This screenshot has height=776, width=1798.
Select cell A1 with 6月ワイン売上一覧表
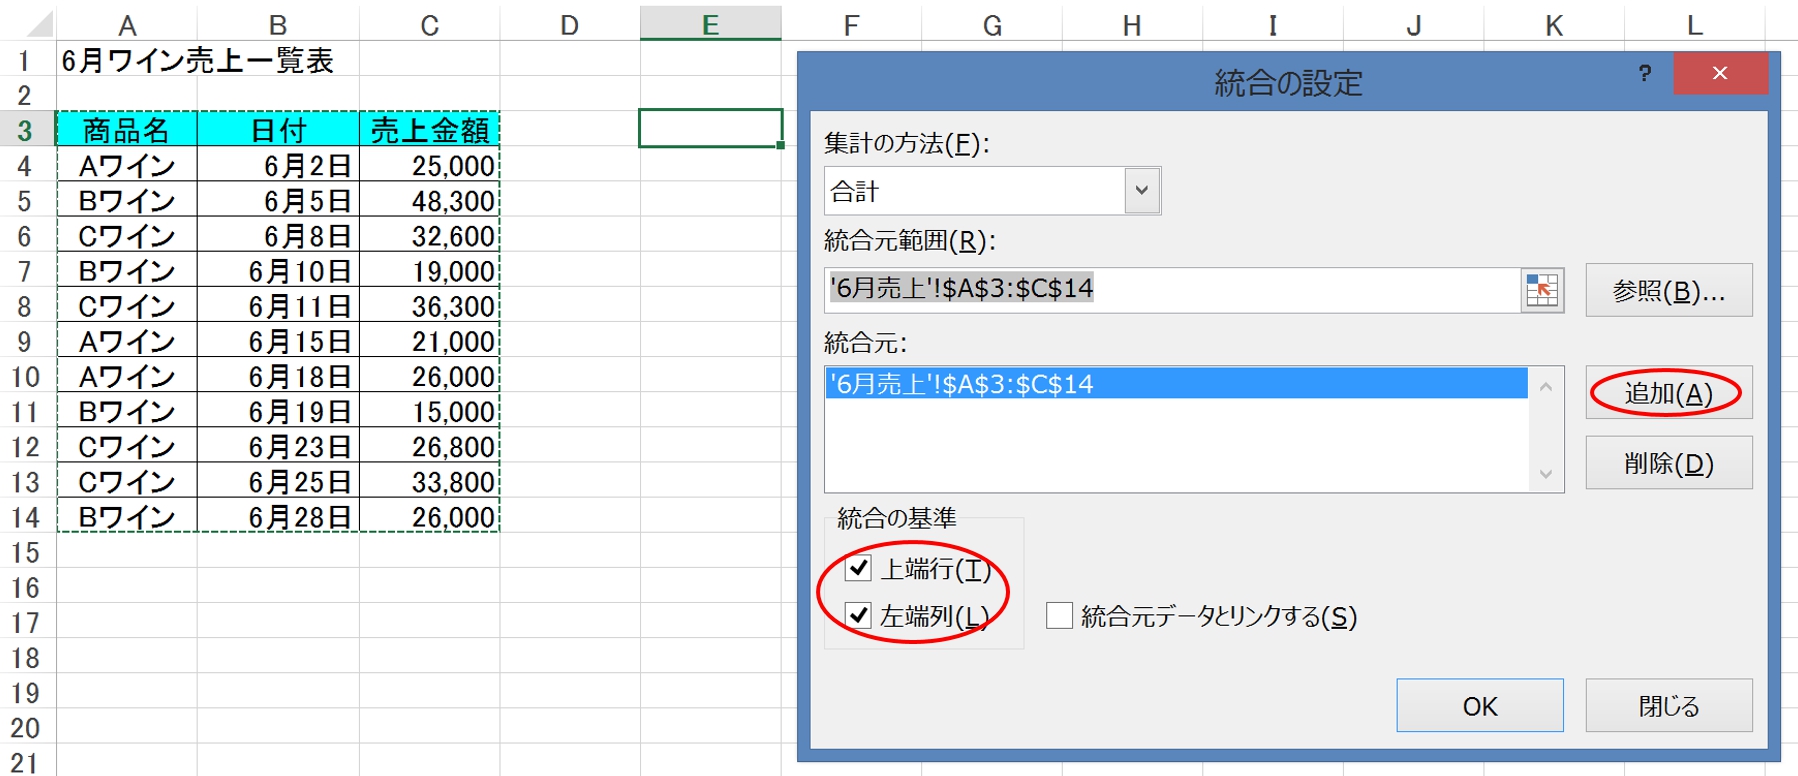pyautogui.click(x=127, y=61)
